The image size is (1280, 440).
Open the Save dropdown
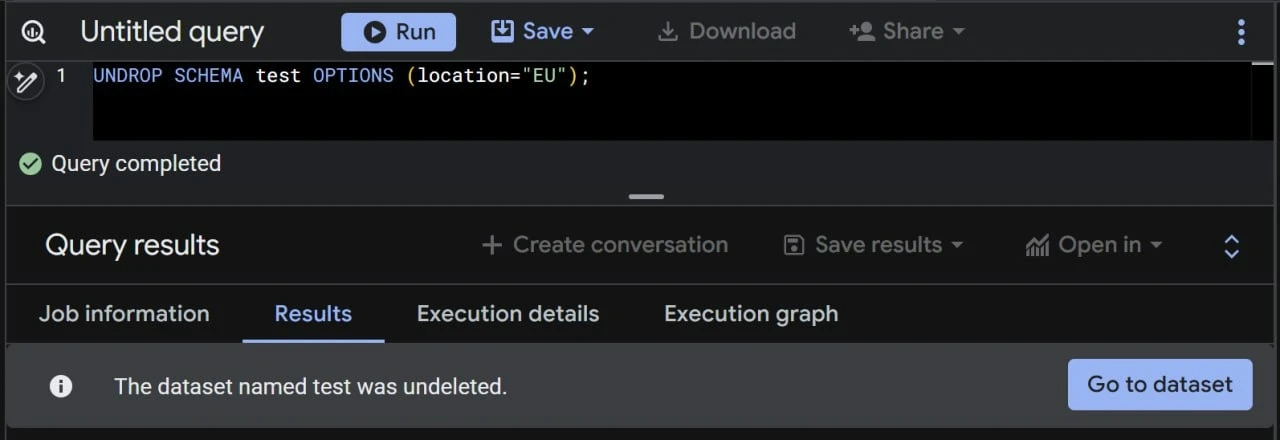tap(543, 32)
